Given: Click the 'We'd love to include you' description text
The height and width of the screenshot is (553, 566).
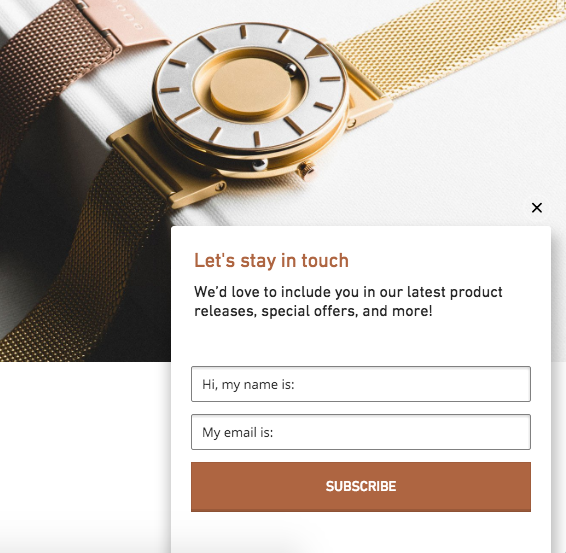Looking at the screenshot, I should tap(348, 301).
